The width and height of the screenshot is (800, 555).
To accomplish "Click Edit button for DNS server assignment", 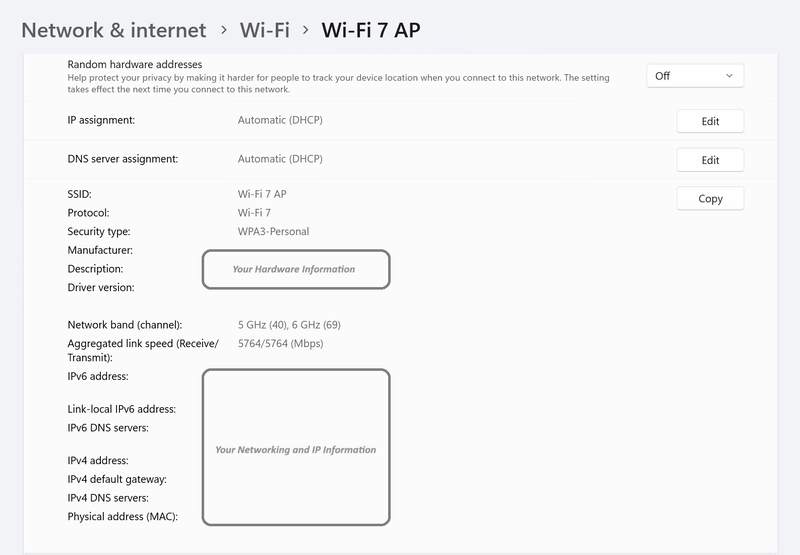I will point(710,160).
